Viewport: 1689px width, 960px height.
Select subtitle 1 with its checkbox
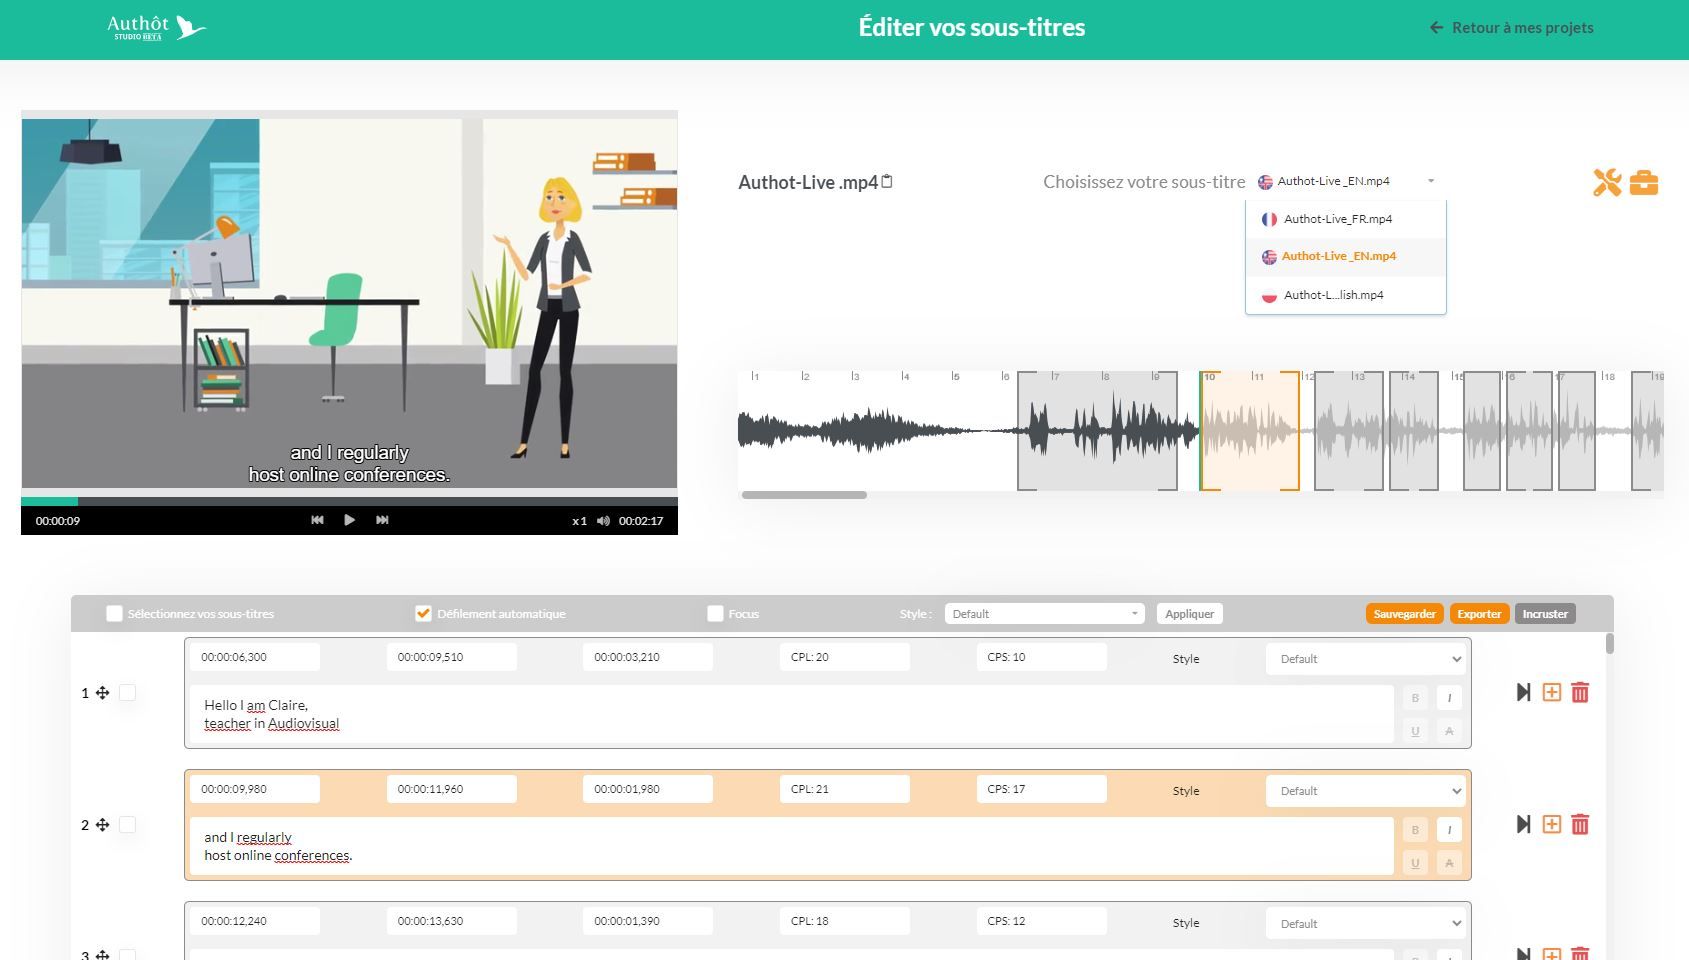[127, 692]
